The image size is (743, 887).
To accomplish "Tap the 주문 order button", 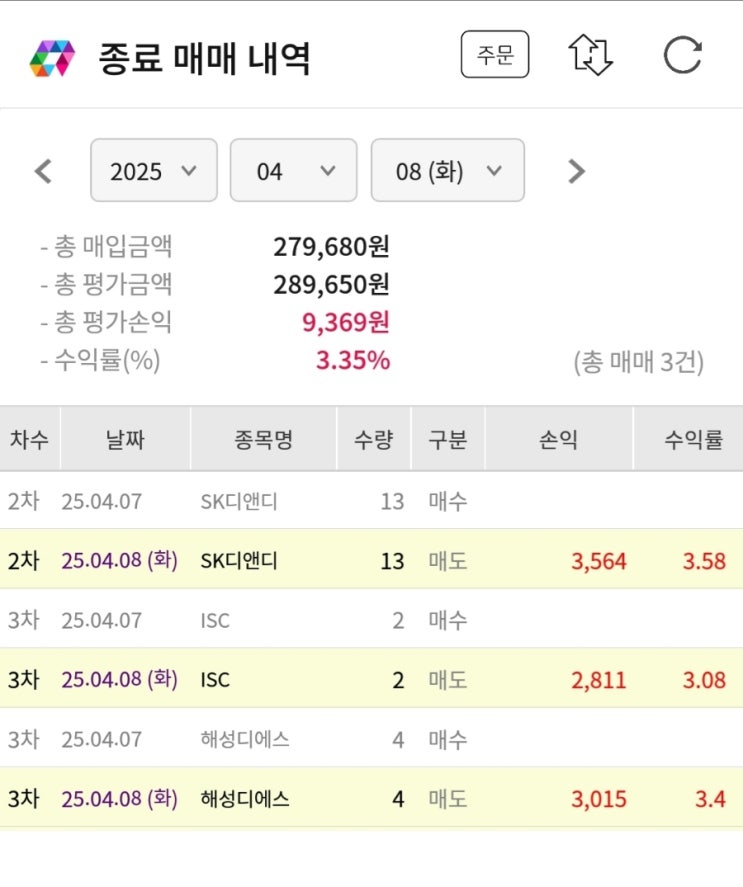I will click(x=494, y=55).
